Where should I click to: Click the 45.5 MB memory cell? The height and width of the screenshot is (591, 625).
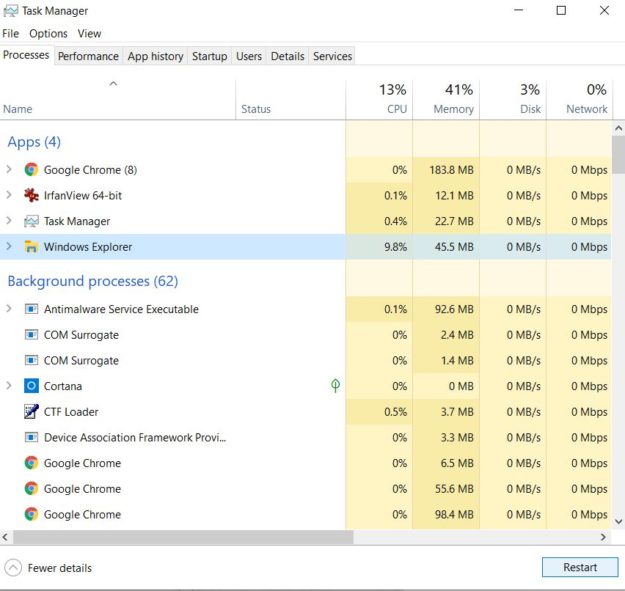(446, 247)
